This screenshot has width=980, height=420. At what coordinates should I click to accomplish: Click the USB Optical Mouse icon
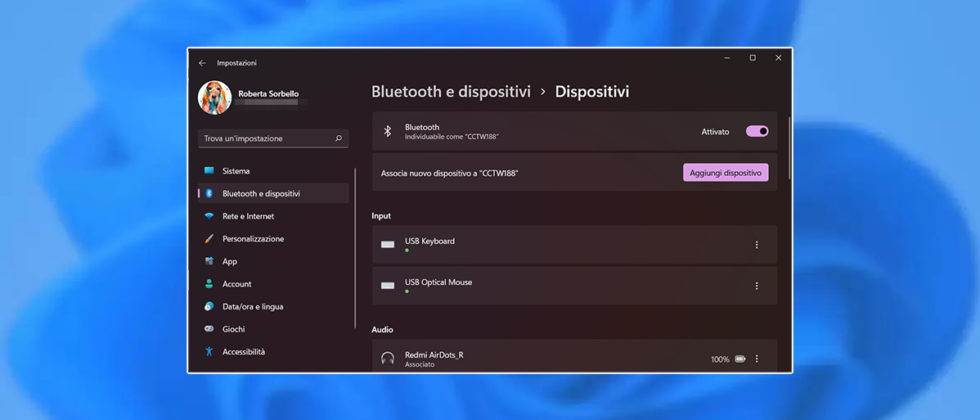pyautogui.click(x=388, y=286)
